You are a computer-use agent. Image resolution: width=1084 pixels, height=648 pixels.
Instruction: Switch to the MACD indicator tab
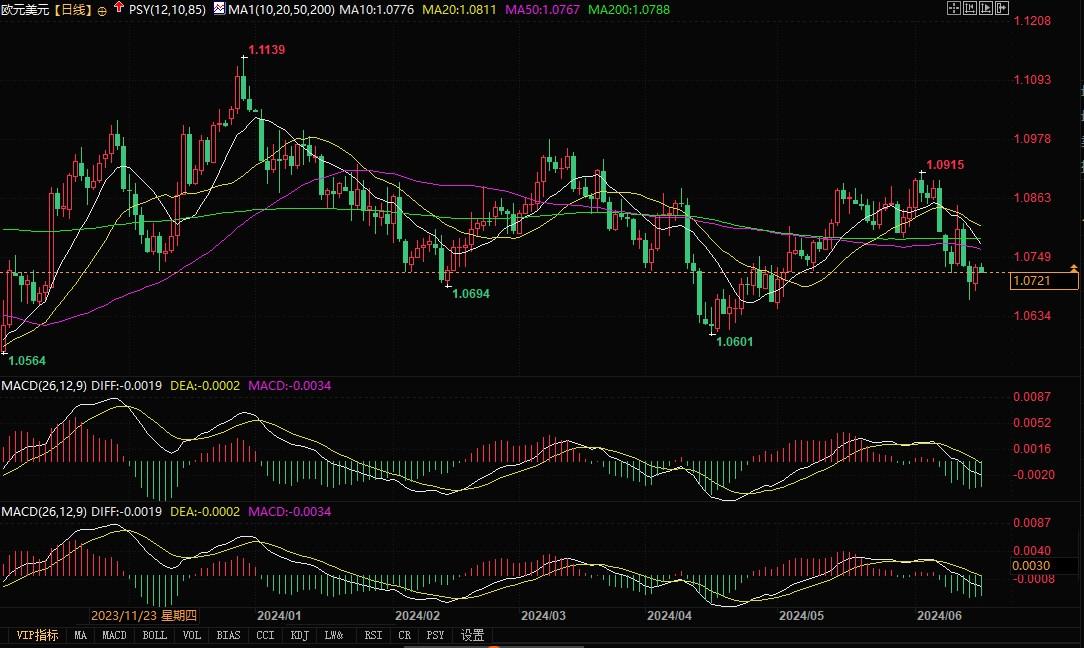pos(113,634)
